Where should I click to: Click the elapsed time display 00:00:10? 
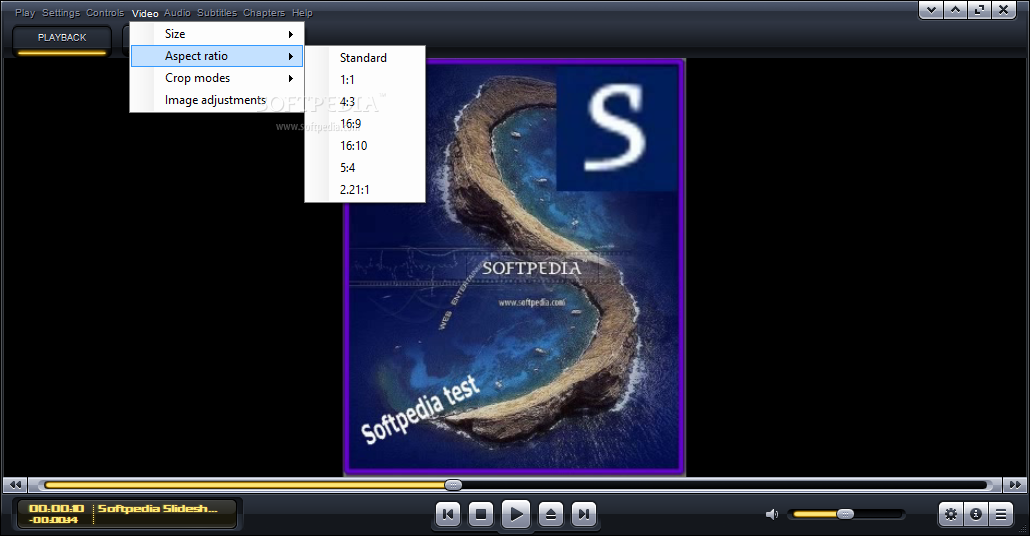(x=56, y=508)
